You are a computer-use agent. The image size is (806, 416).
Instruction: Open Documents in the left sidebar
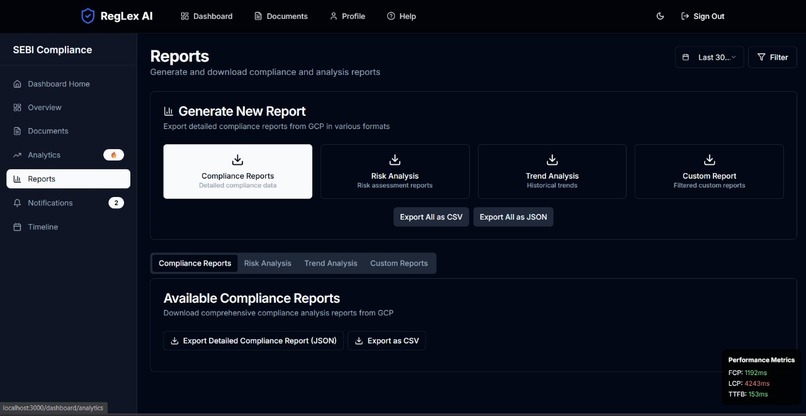point(68,131)
